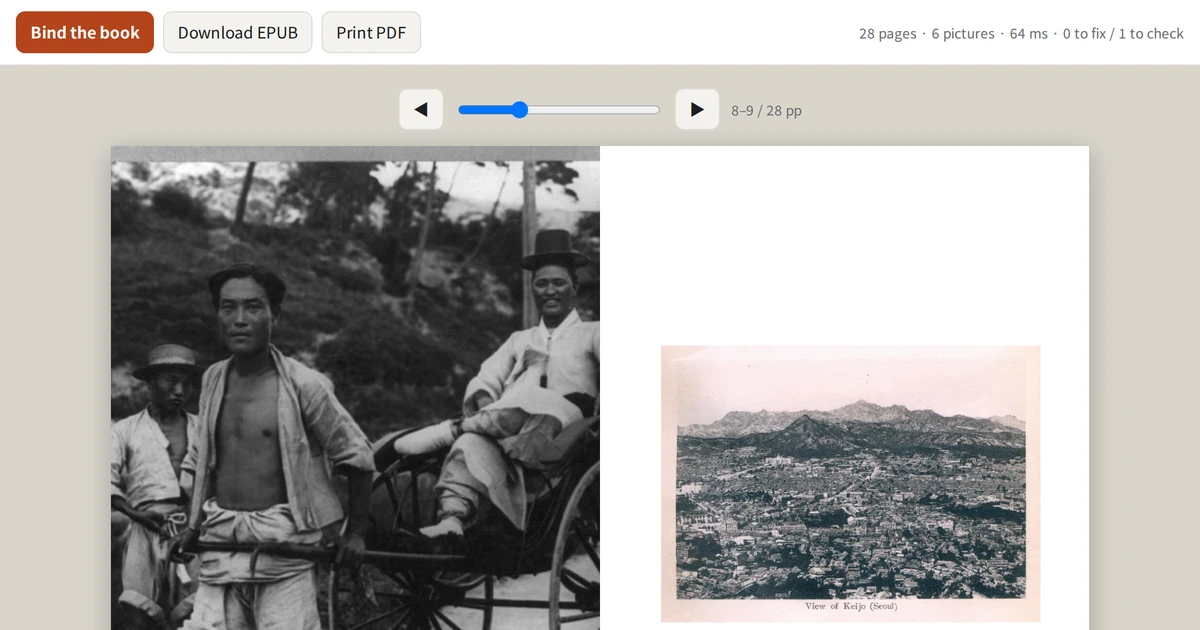Go to the previous page spread
The image size is (1200, 630).
421,109
